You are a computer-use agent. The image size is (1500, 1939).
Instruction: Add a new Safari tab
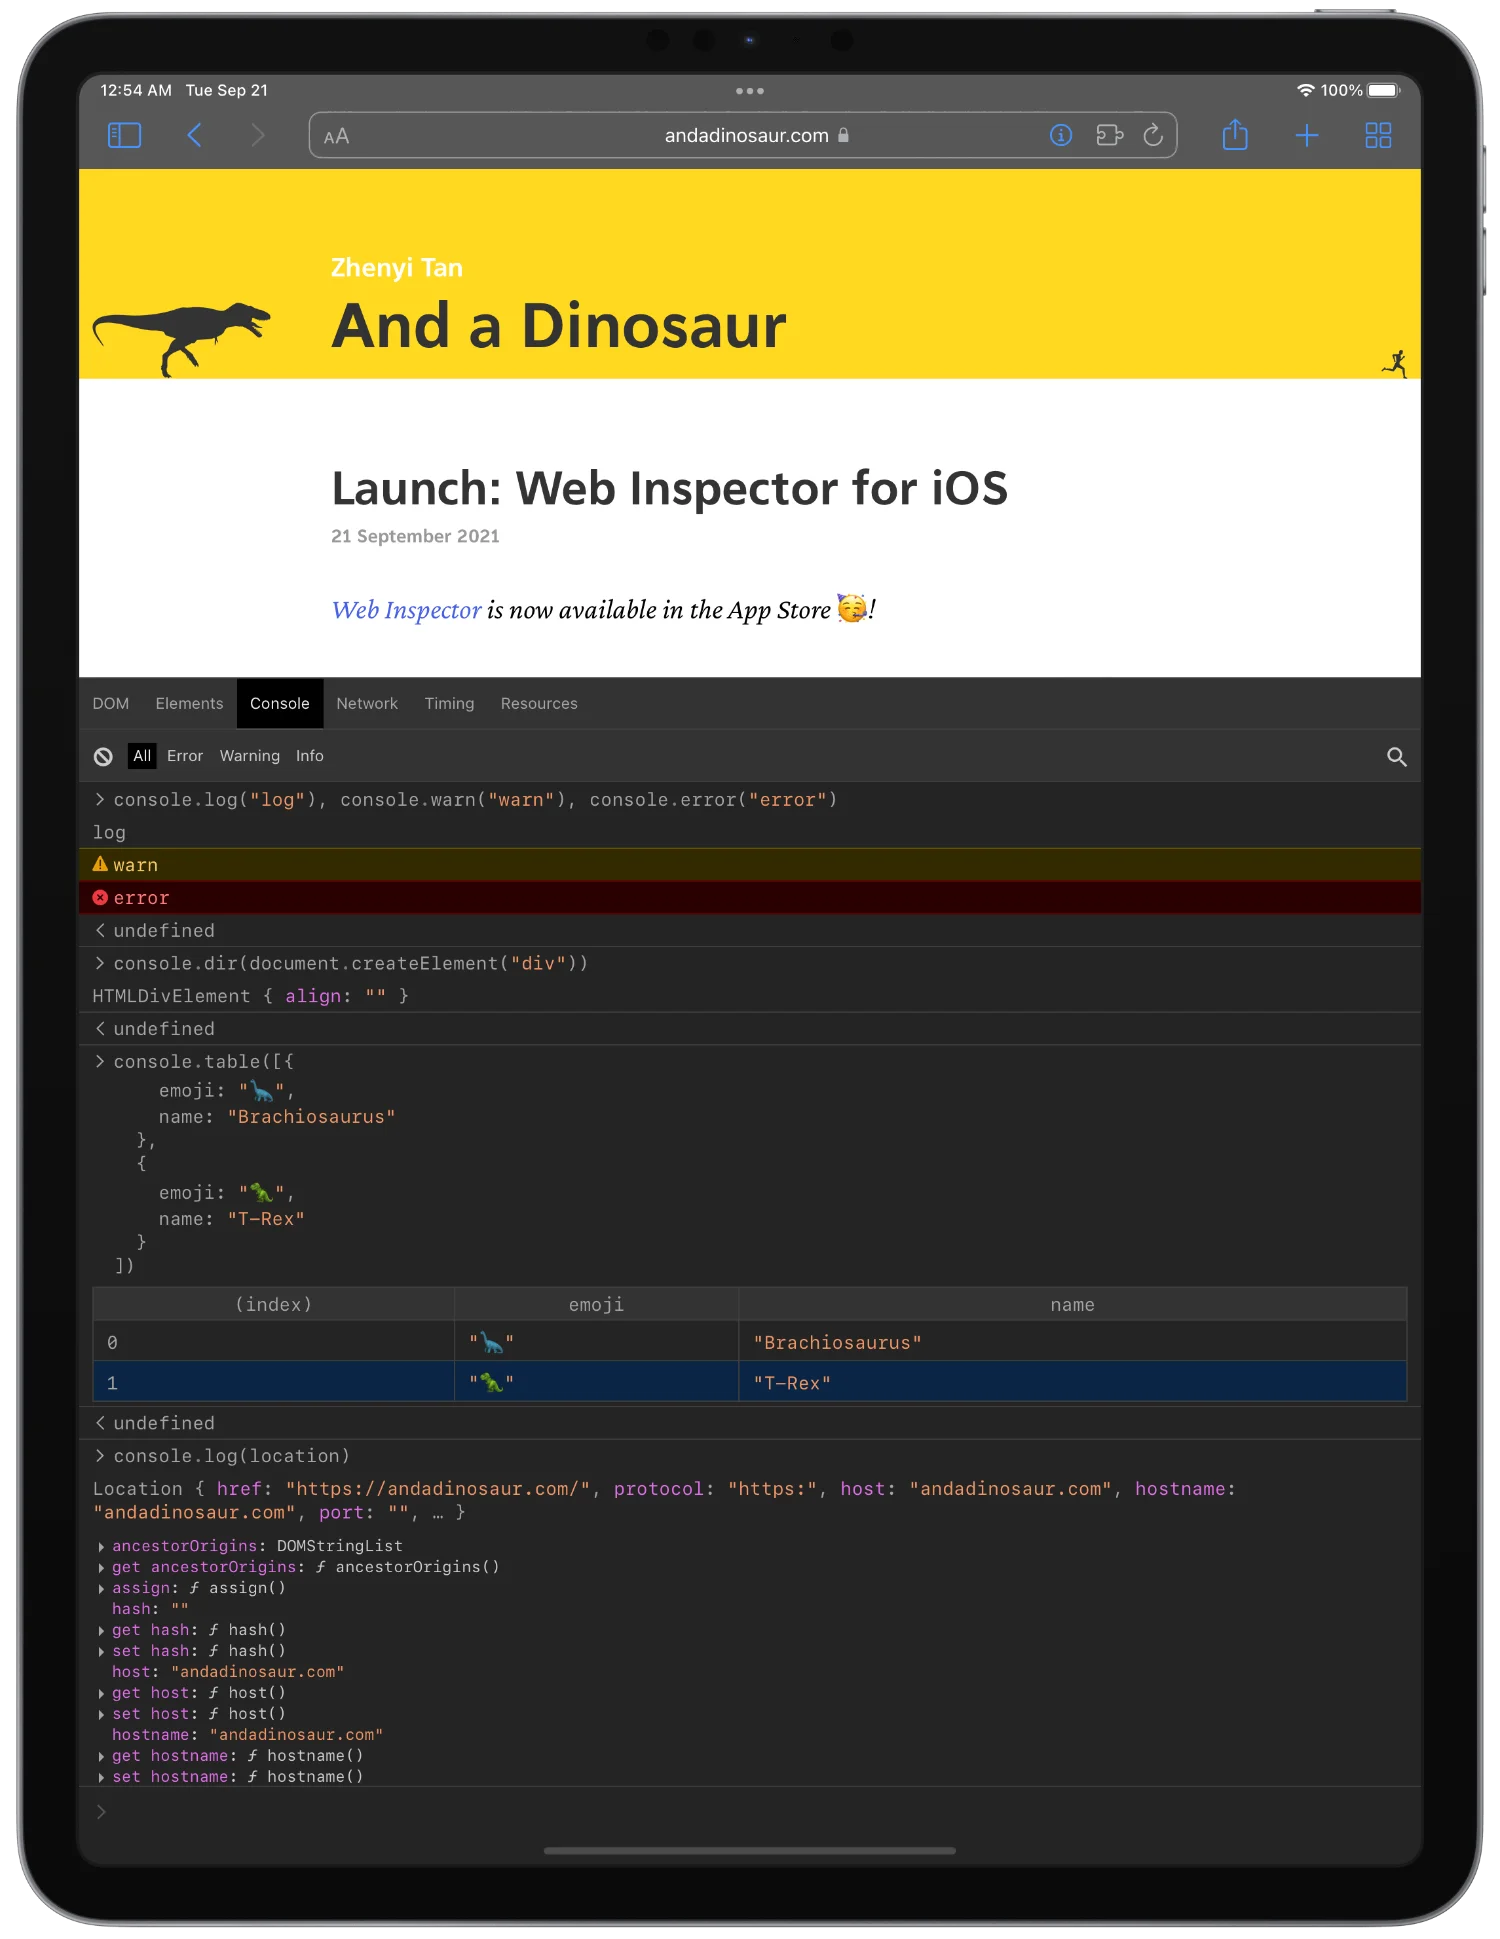click(1307, 135)
